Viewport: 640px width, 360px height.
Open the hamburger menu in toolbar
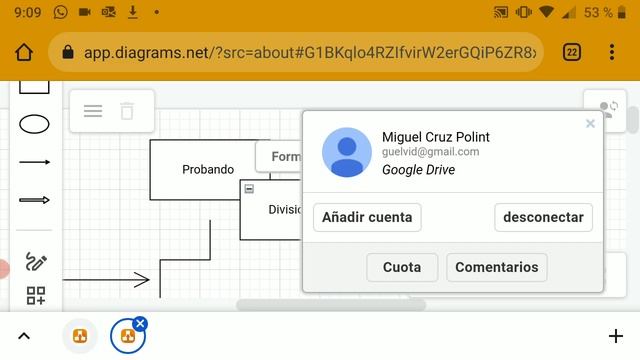tap(93, 111)
